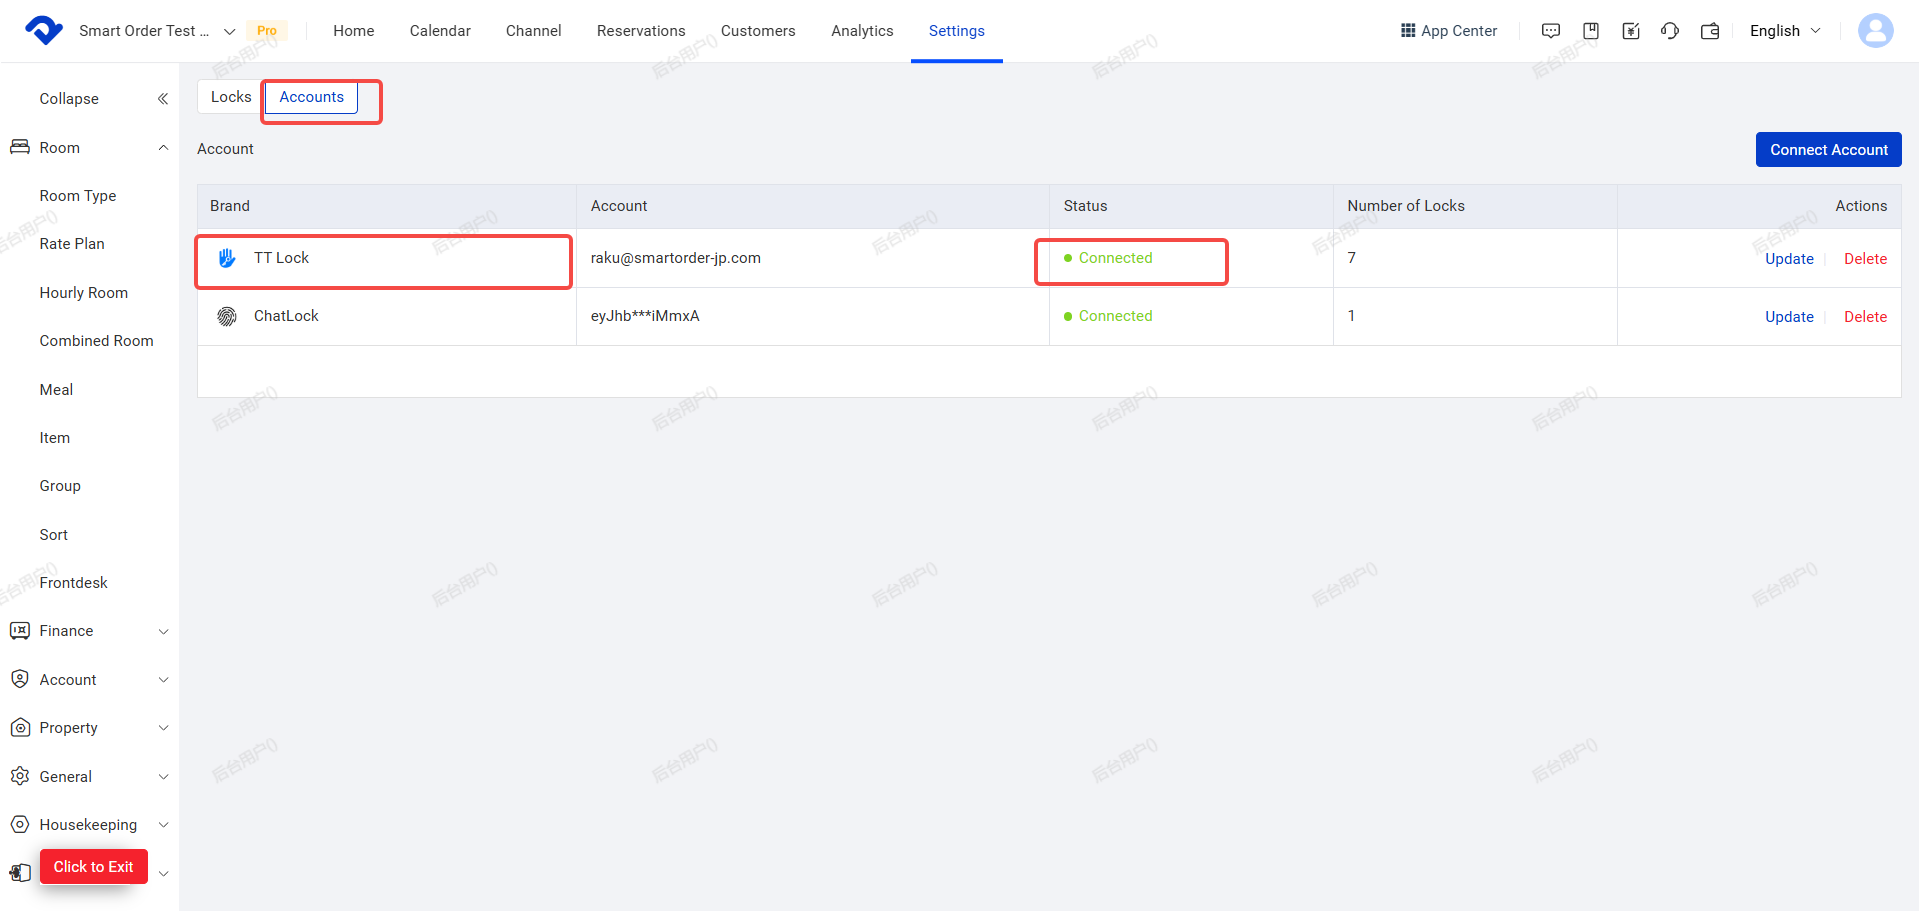Open the headset customer support icon

pos(1670,31)
